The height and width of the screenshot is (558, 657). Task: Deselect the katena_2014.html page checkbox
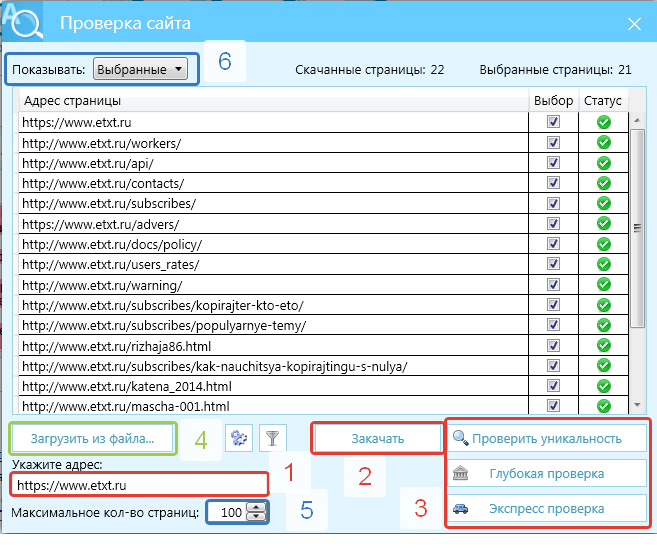click(x=554, y=386)
